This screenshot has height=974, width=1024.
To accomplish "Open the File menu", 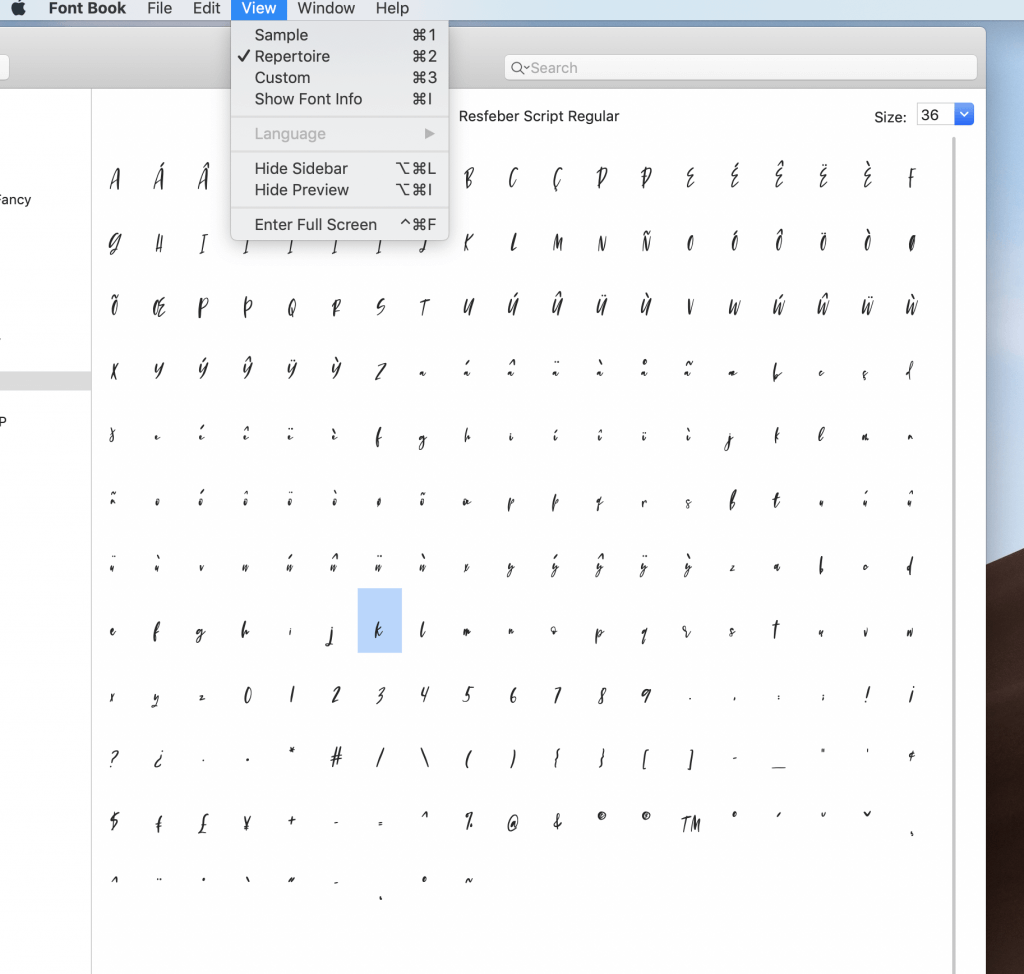I will tap(159, 8).
